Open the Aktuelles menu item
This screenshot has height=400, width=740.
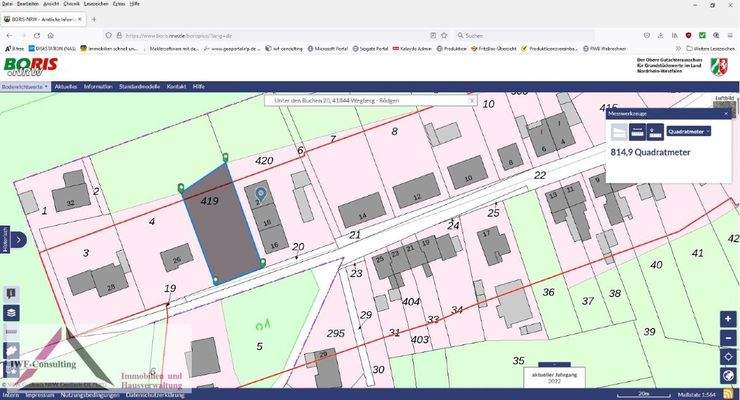[66, 87]
